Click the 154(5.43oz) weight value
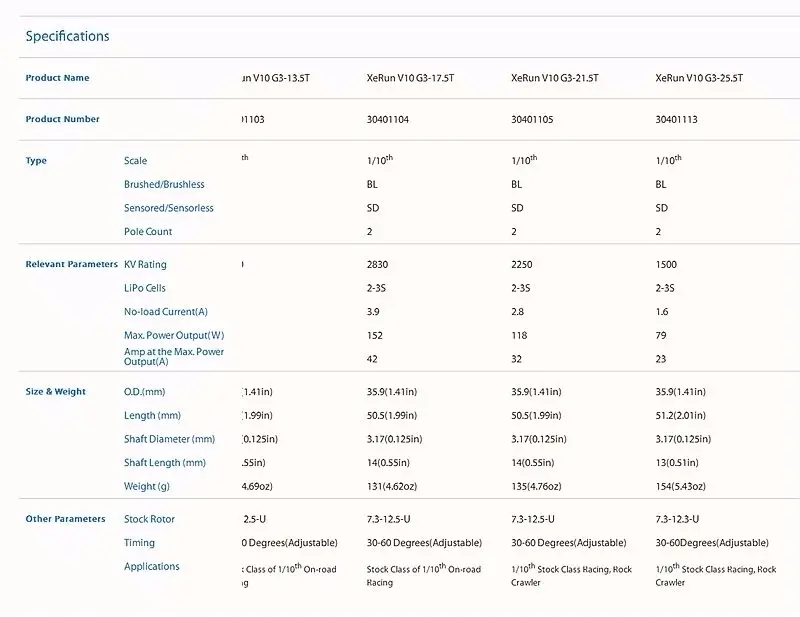 click(681, 486)
